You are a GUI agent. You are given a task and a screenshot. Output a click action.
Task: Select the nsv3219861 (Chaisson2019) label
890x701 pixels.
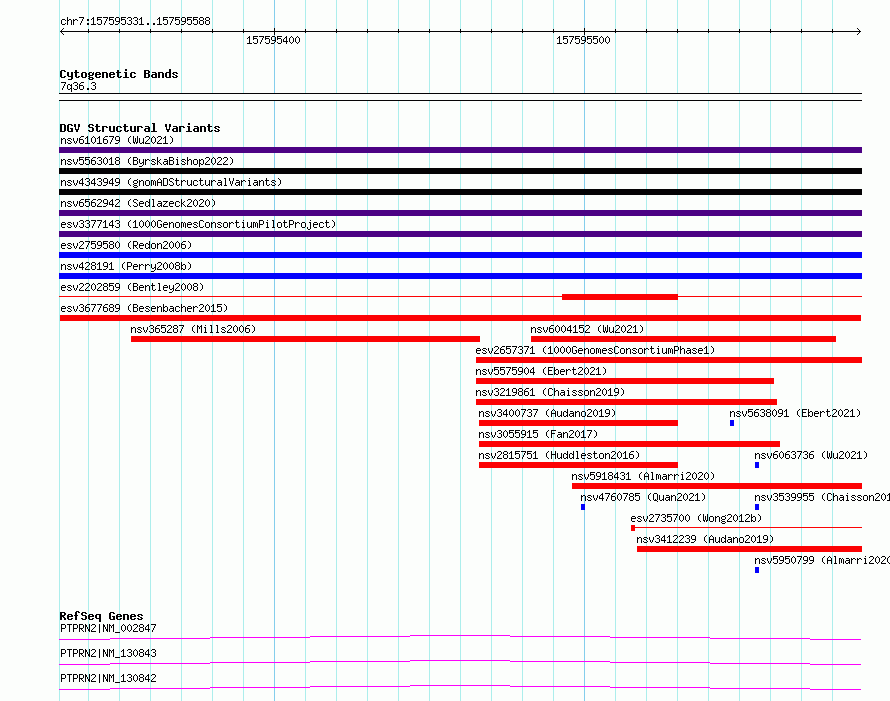tap(550, 392)
